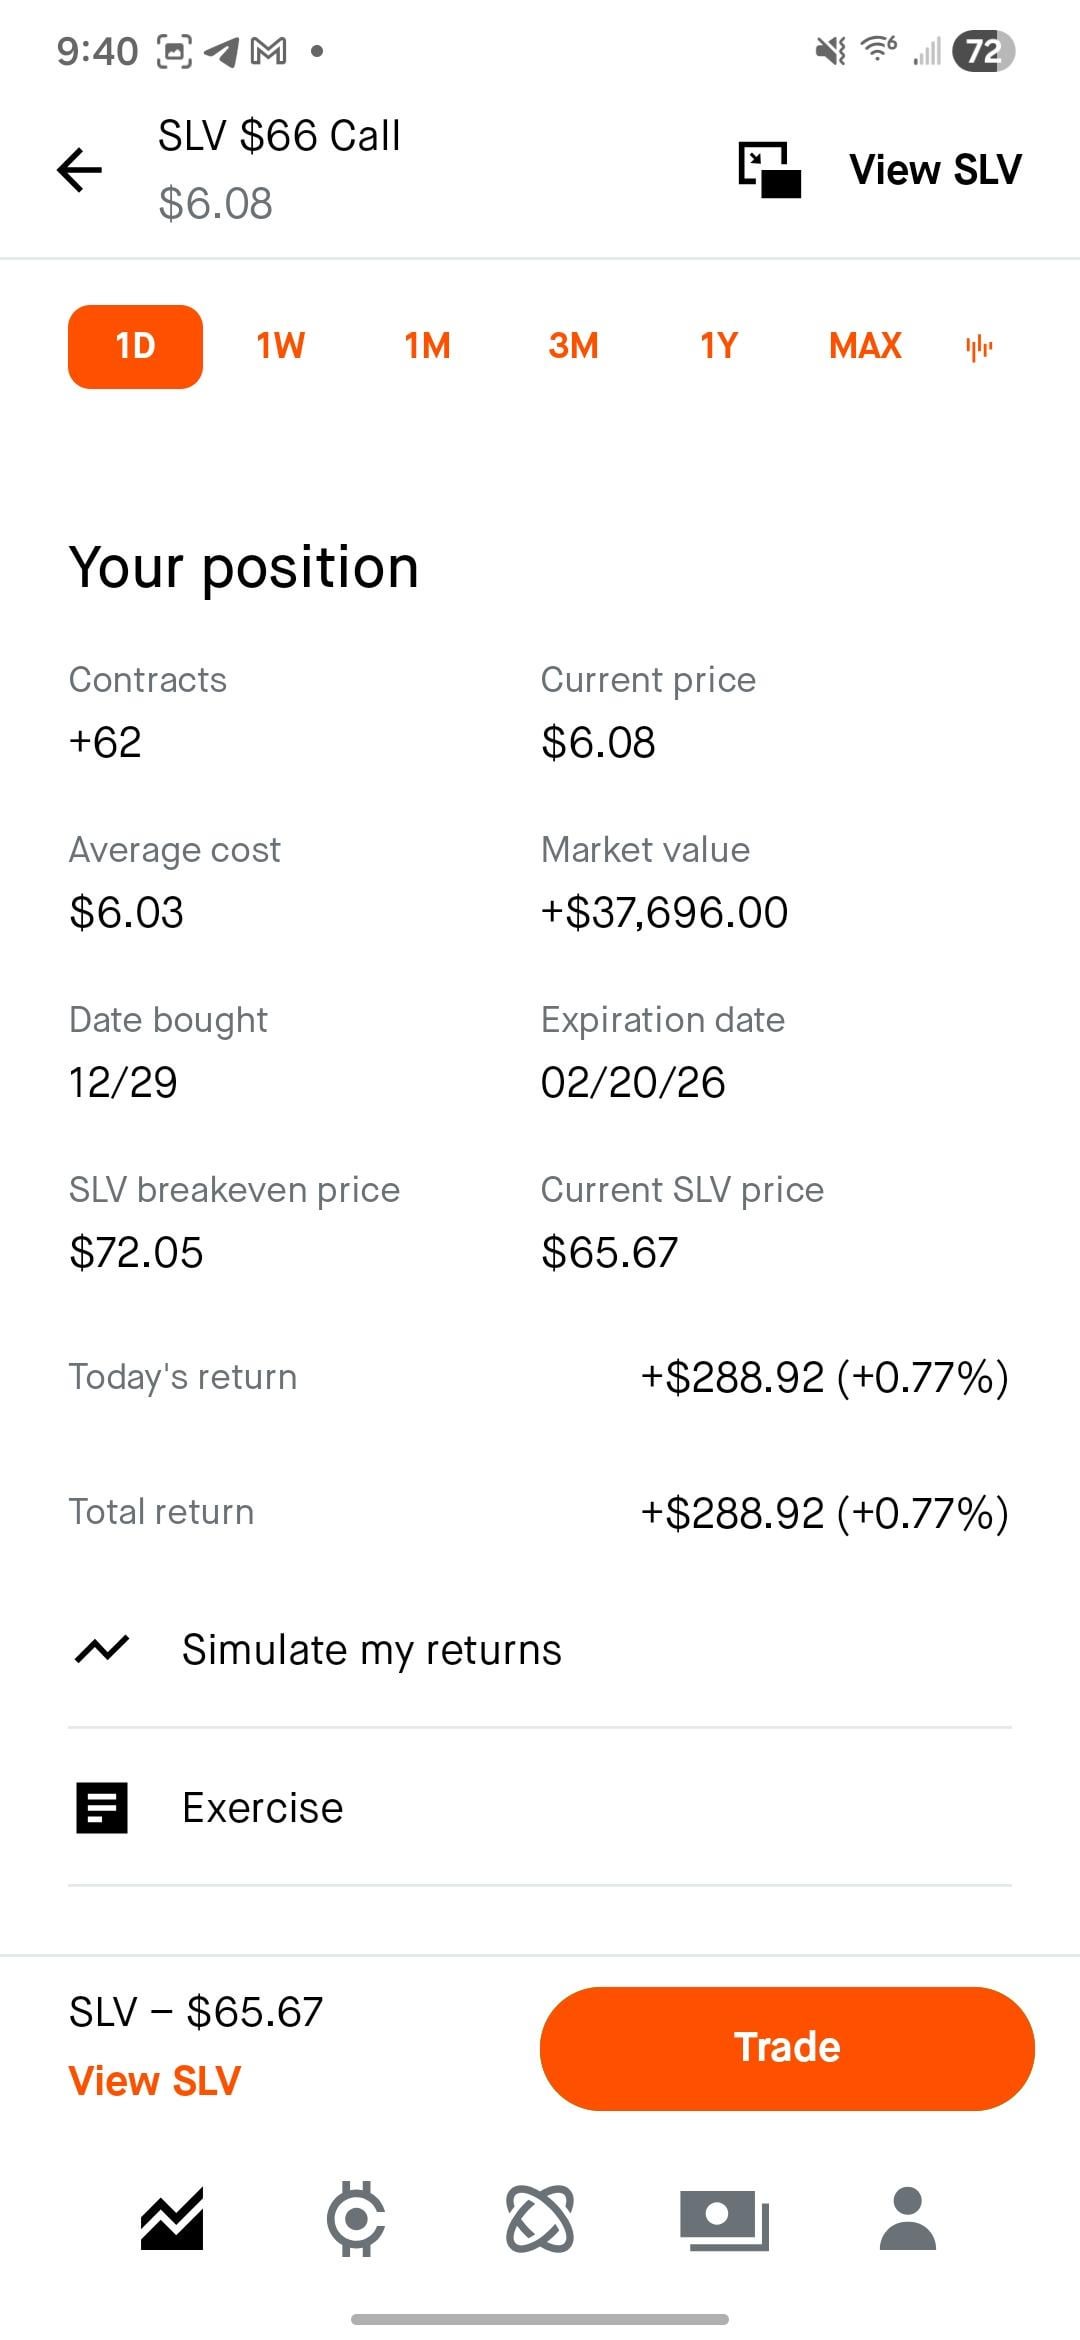Open Simulate my returns

pyautogui.click(x=371, y=1650)
